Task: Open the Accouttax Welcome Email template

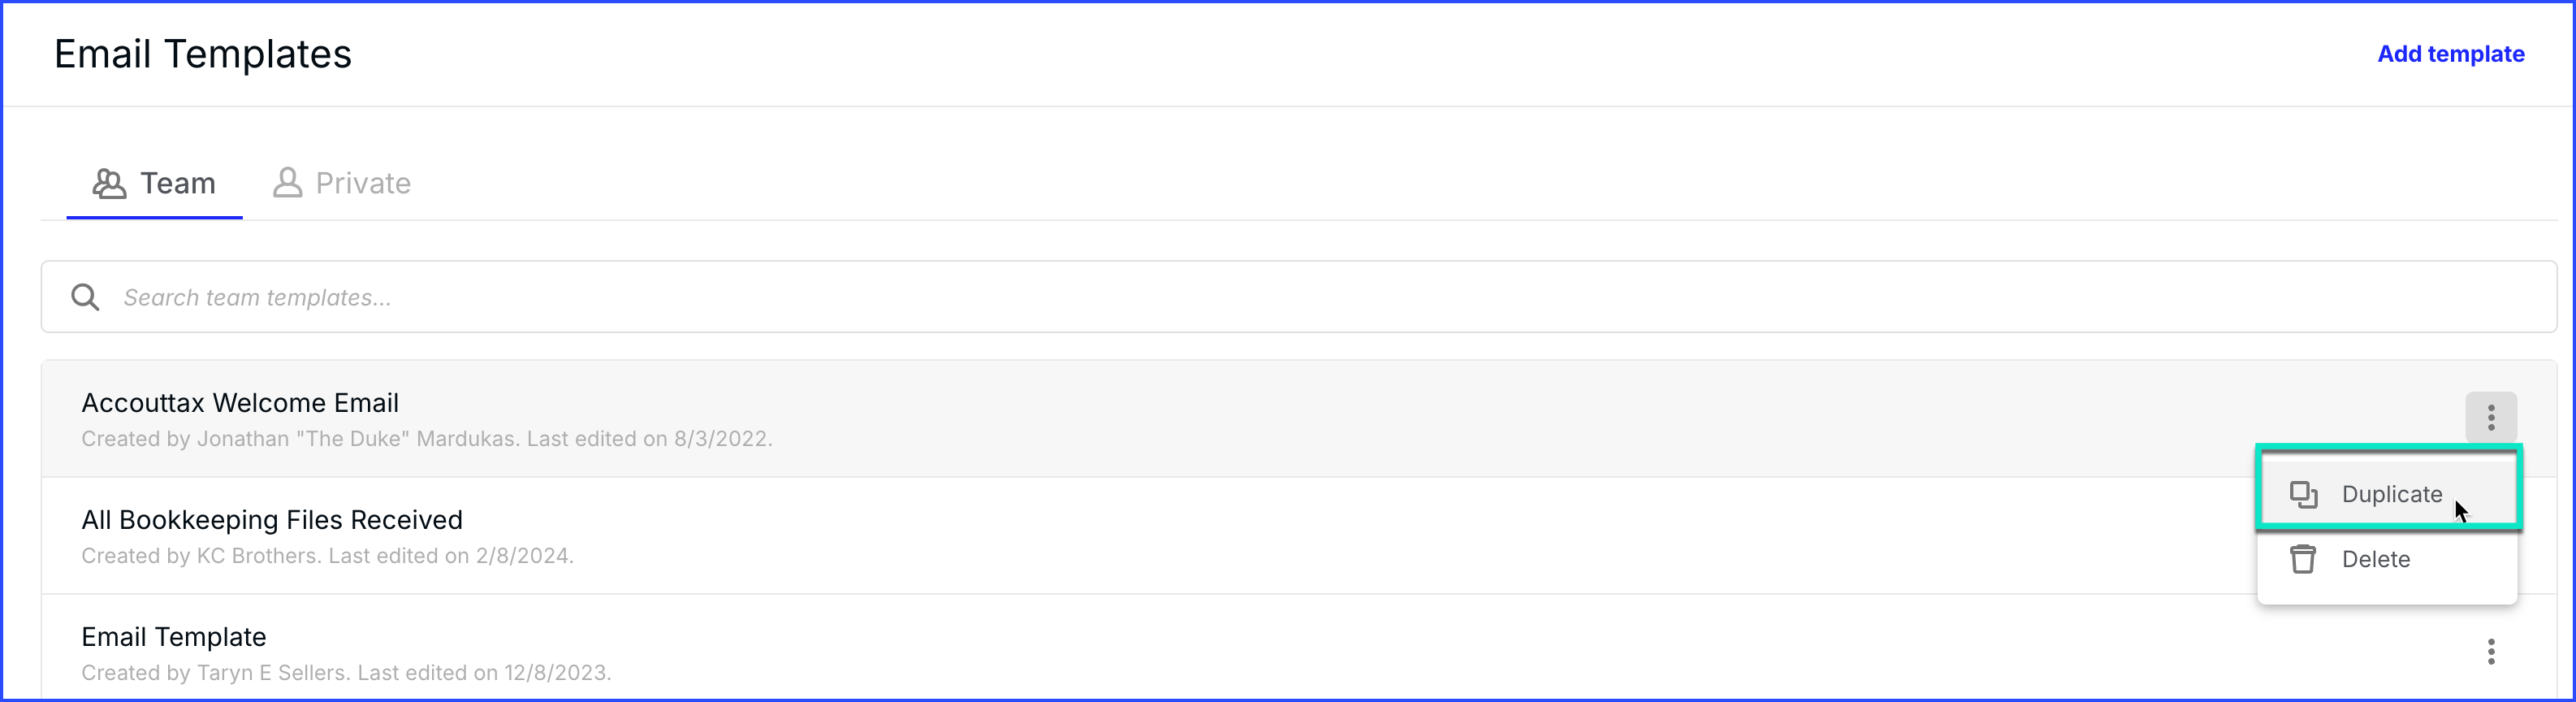Action: (240, 403)
